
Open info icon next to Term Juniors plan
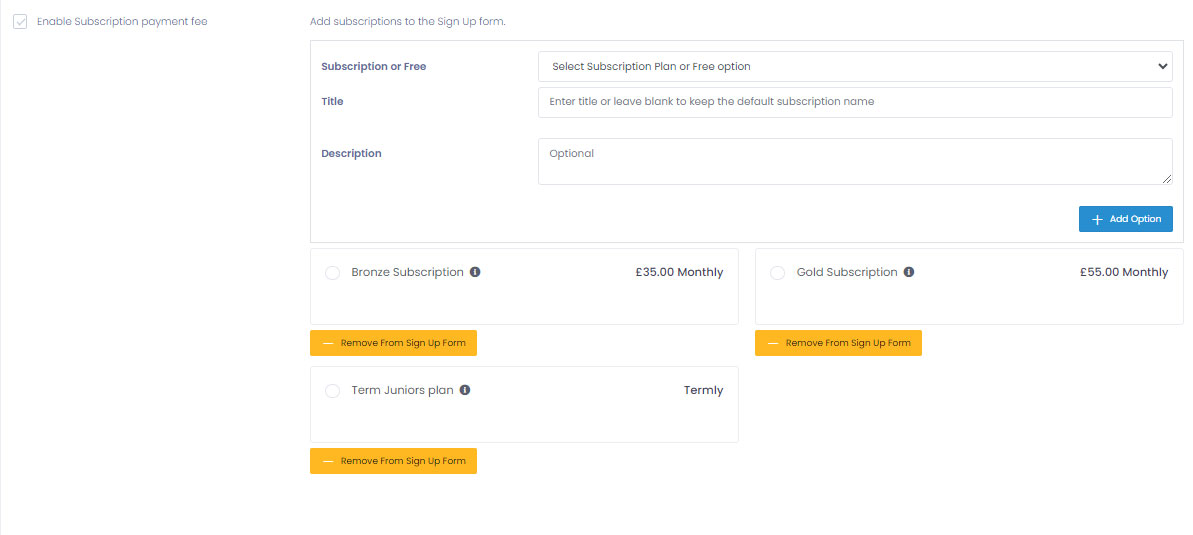click(x=465, y=390)
